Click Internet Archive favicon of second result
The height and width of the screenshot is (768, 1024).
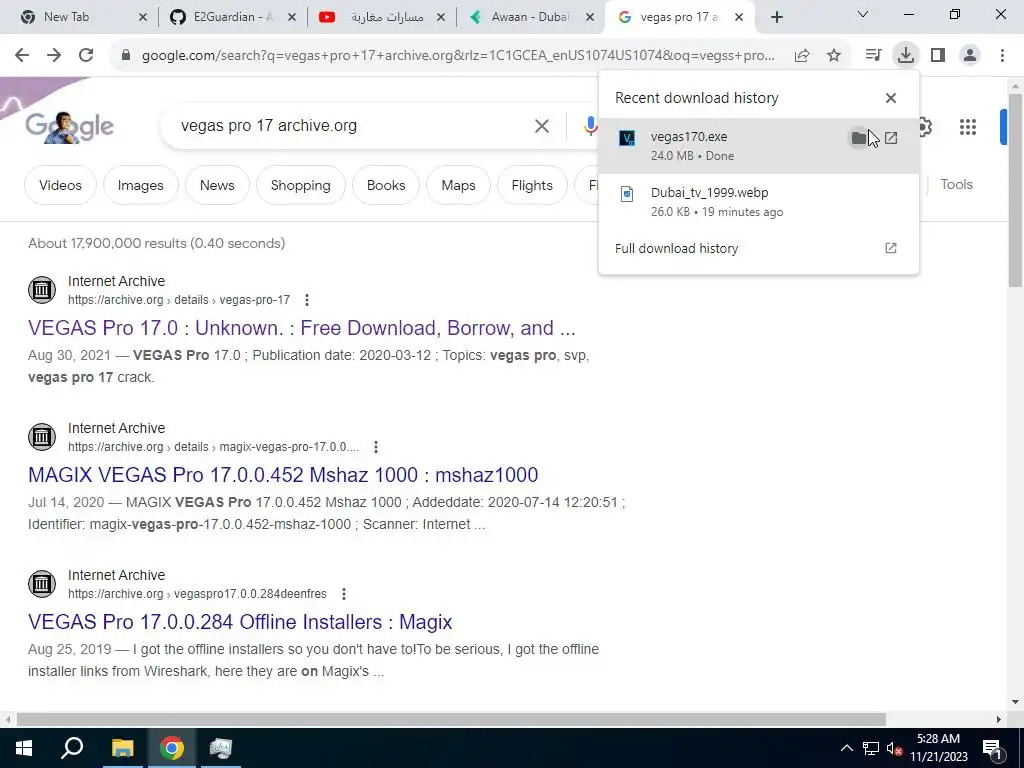point(42,437)
